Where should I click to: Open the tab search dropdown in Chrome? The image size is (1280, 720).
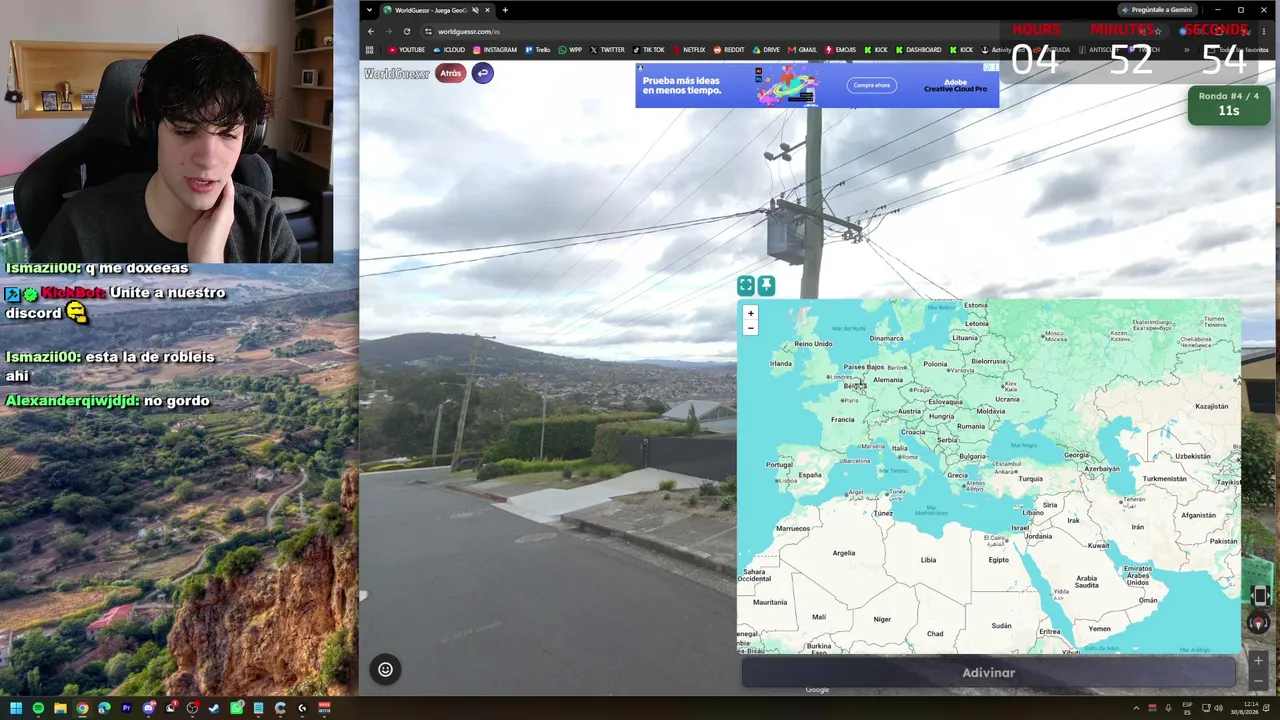tap(369, 10)
